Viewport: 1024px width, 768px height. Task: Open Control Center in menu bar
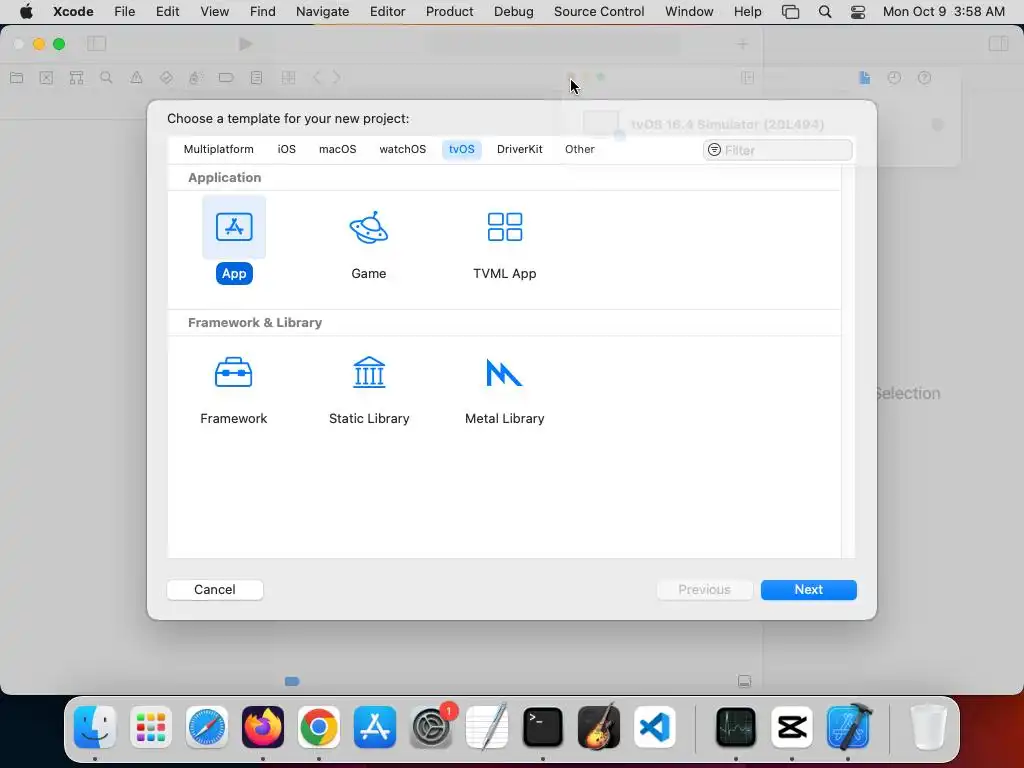(x=857, y=11)
